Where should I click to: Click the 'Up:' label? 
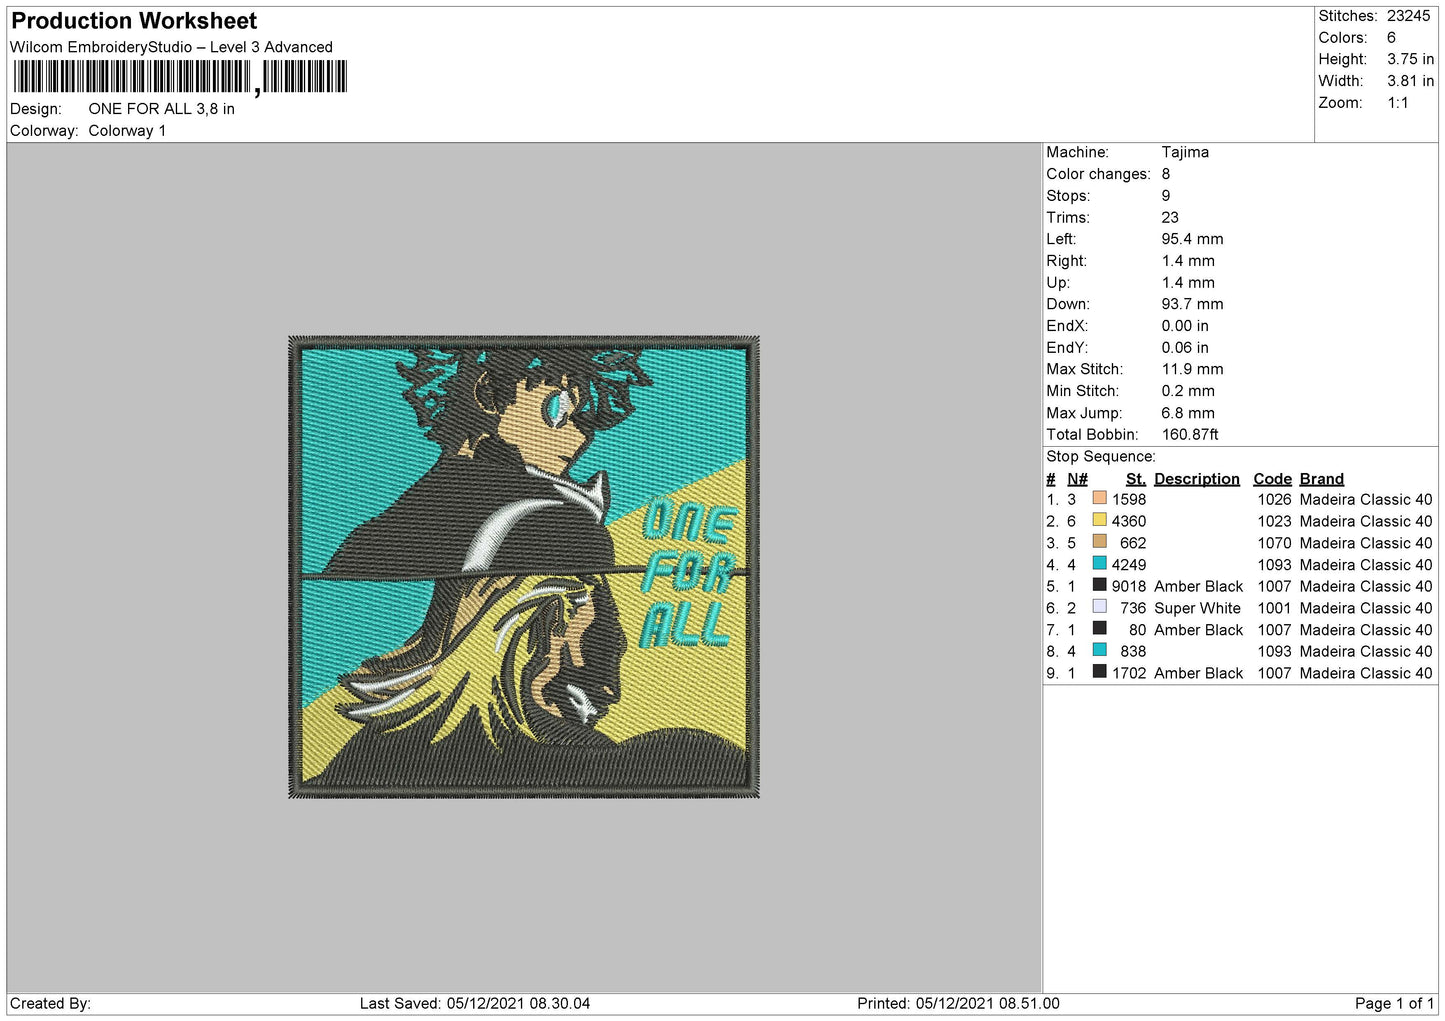(1058, 283)
